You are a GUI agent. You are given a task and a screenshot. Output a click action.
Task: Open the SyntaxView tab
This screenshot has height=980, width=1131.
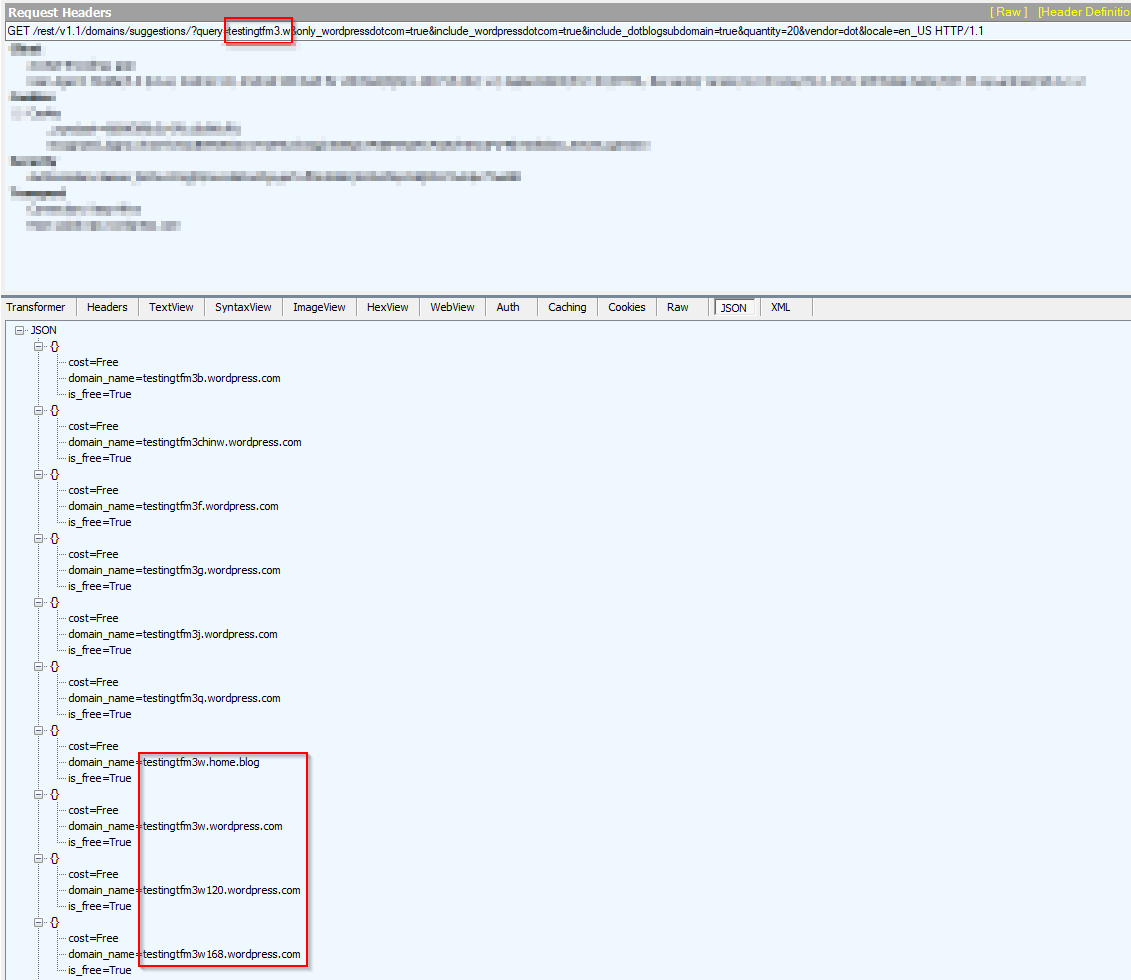click(x=243, y=307)
